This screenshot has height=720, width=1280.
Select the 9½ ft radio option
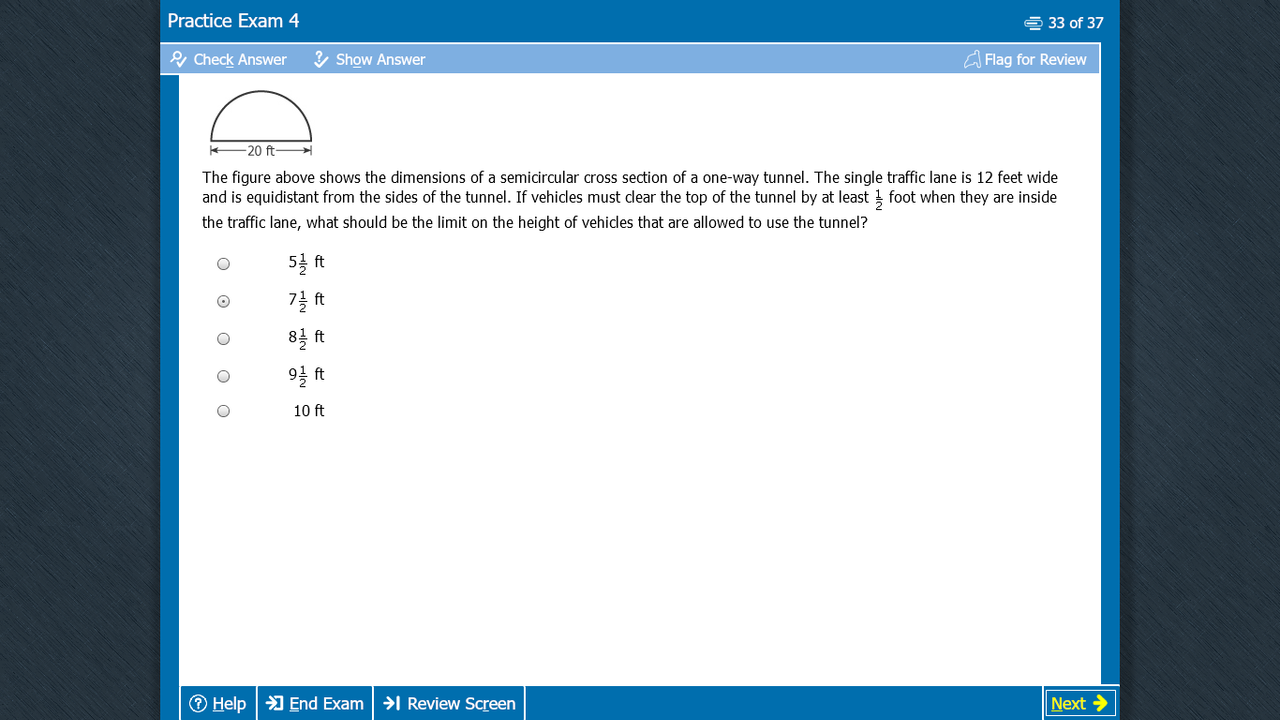point(223,376)
